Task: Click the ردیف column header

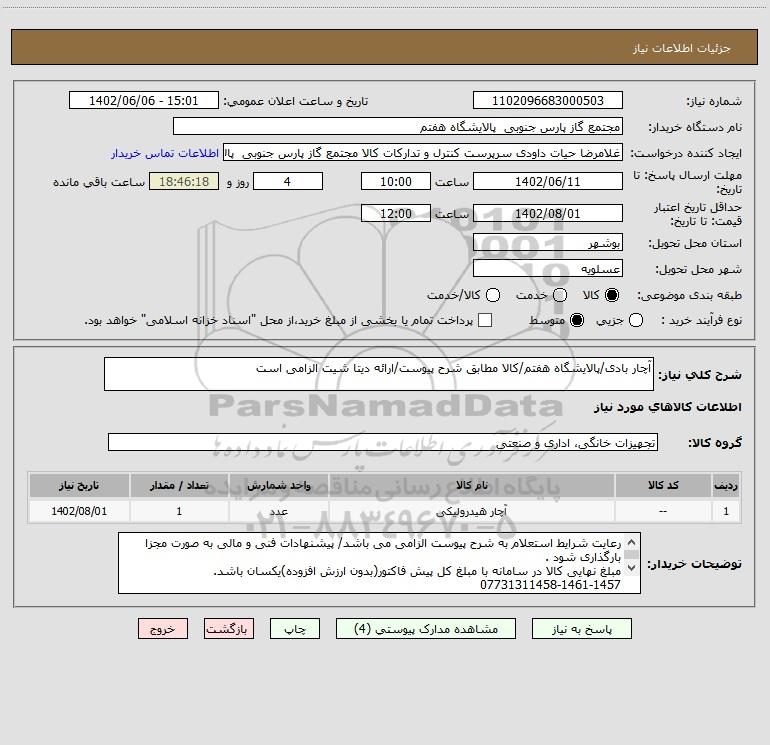Action: coord(726,485)
